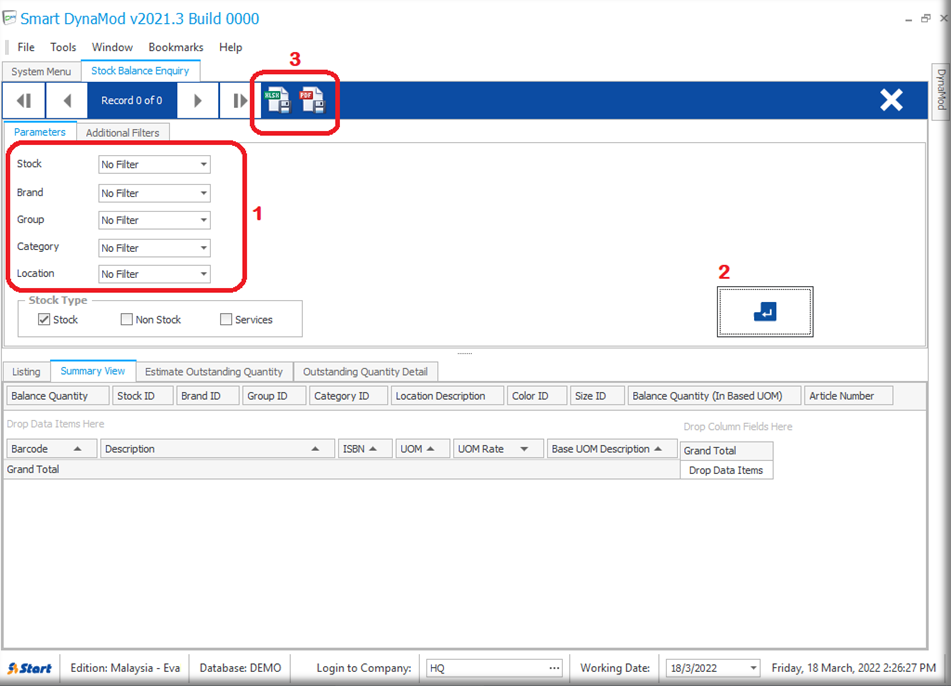Click the Start button in status bar

(30, 668)
